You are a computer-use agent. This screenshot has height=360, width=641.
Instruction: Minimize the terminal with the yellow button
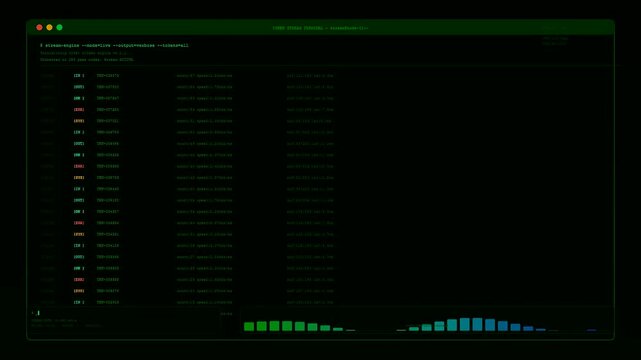coord(49,27)
